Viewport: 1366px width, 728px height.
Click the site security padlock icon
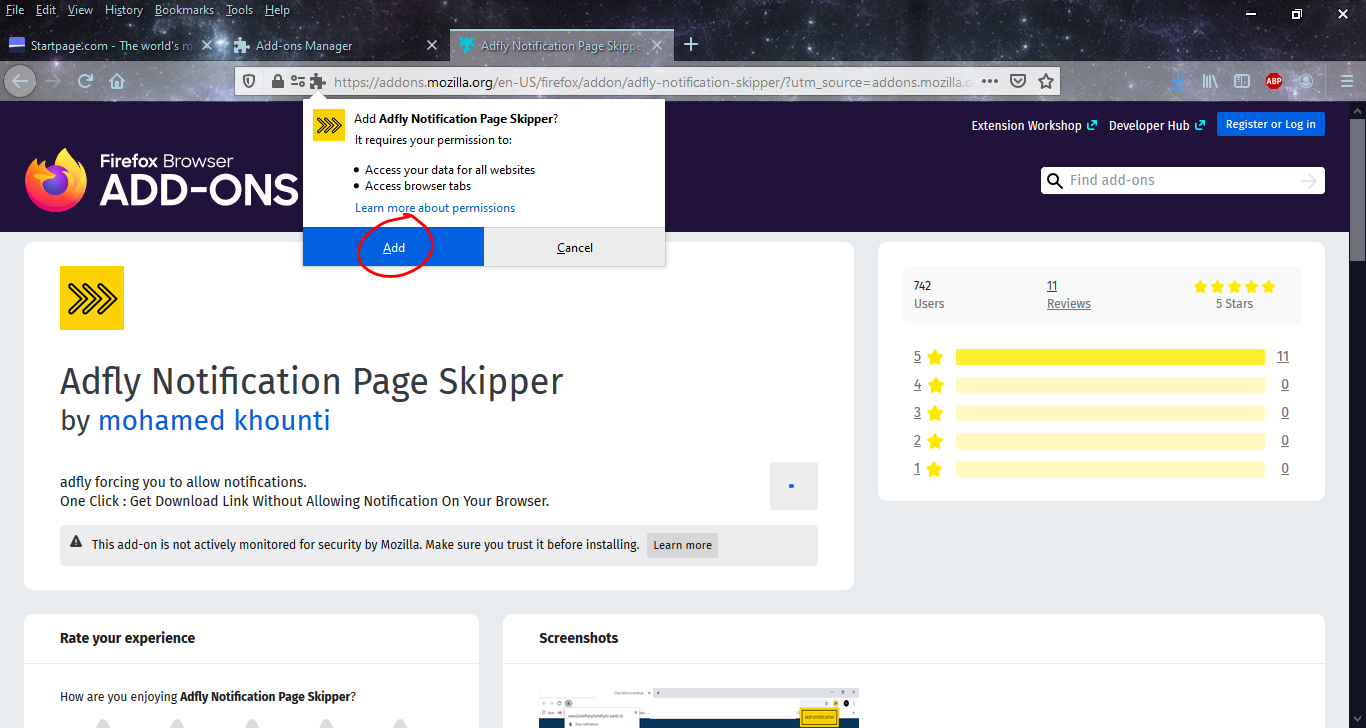point(277,81)
